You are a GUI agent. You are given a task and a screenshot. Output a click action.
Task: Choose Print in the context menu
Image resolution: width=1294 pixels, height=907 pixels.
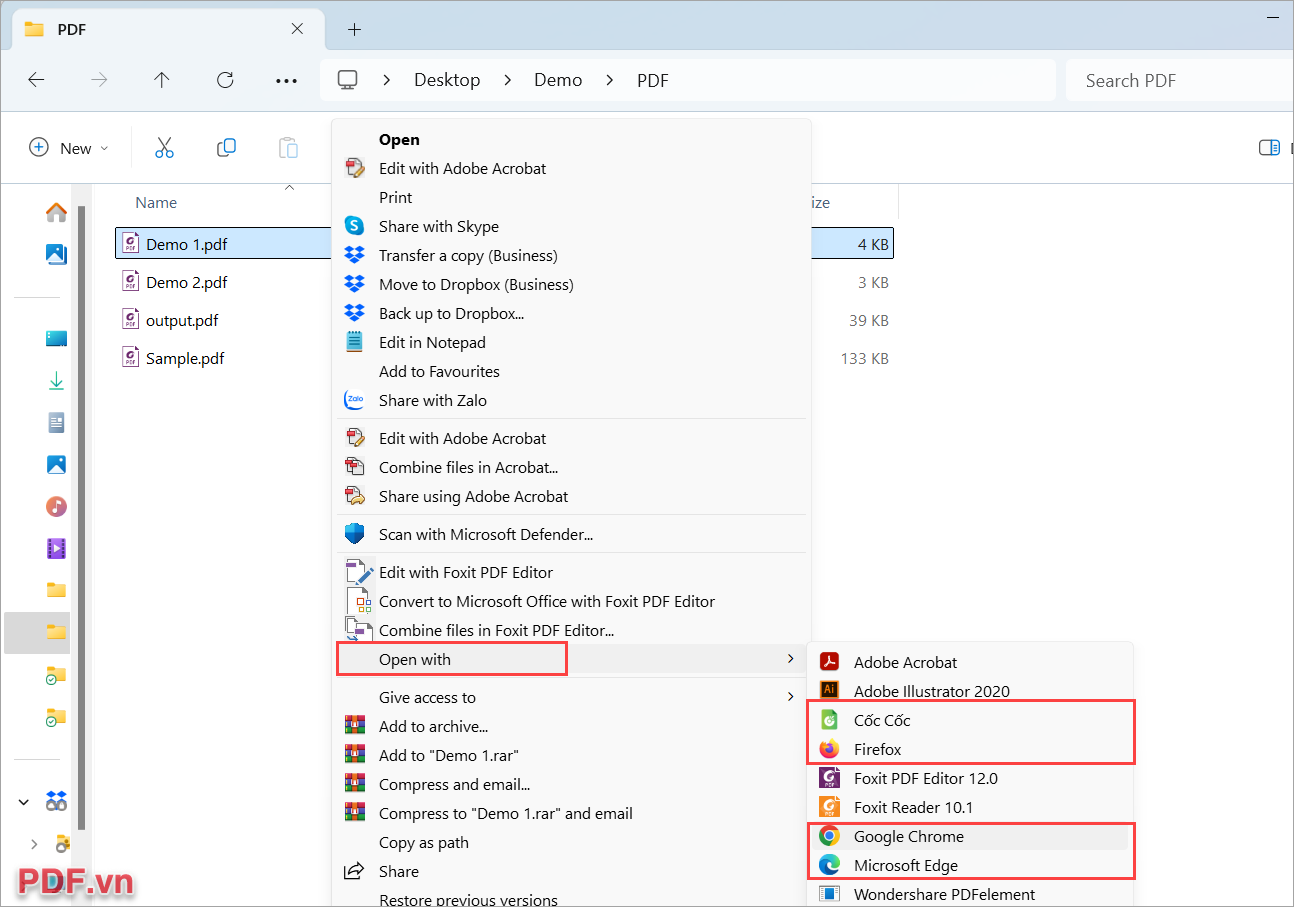[x=571, y=197]
